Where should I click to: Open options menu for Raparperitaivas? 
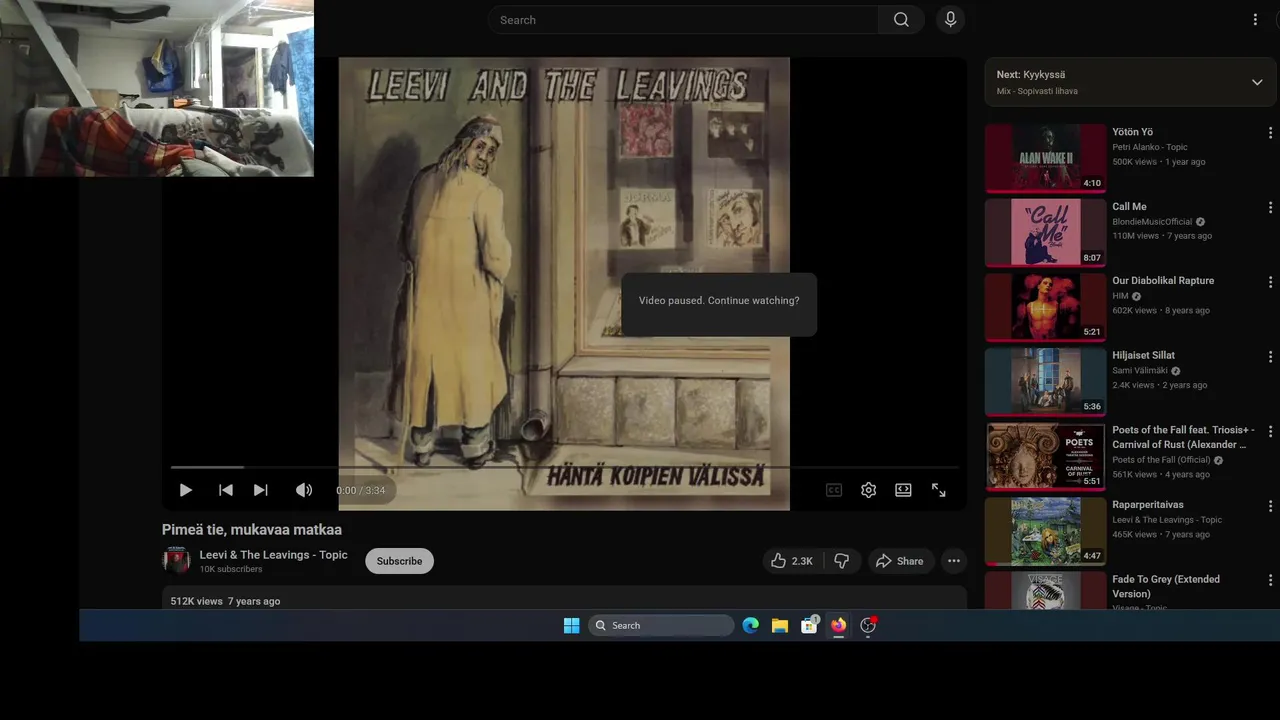click(x=1270, y=506)
